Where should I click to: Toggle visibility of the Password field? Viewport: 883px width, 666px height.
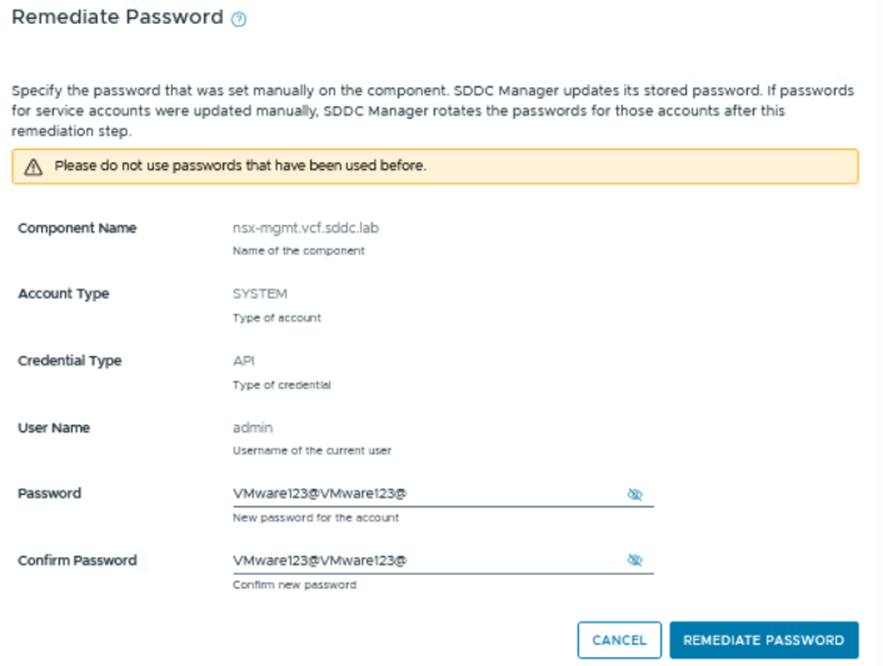(634, 494)
